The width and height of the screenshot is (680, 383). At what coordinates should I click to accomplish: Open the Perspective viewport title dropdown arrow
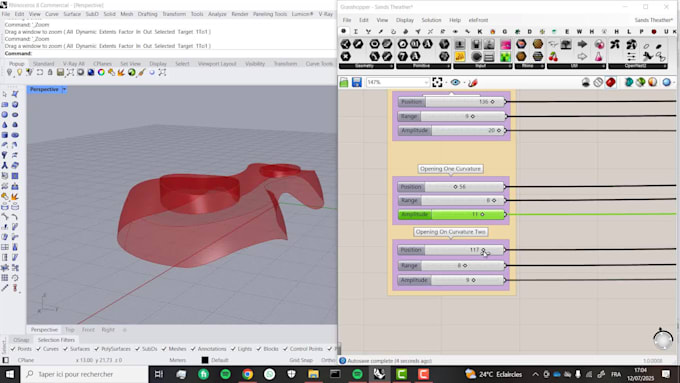click(x=64, y=89)
